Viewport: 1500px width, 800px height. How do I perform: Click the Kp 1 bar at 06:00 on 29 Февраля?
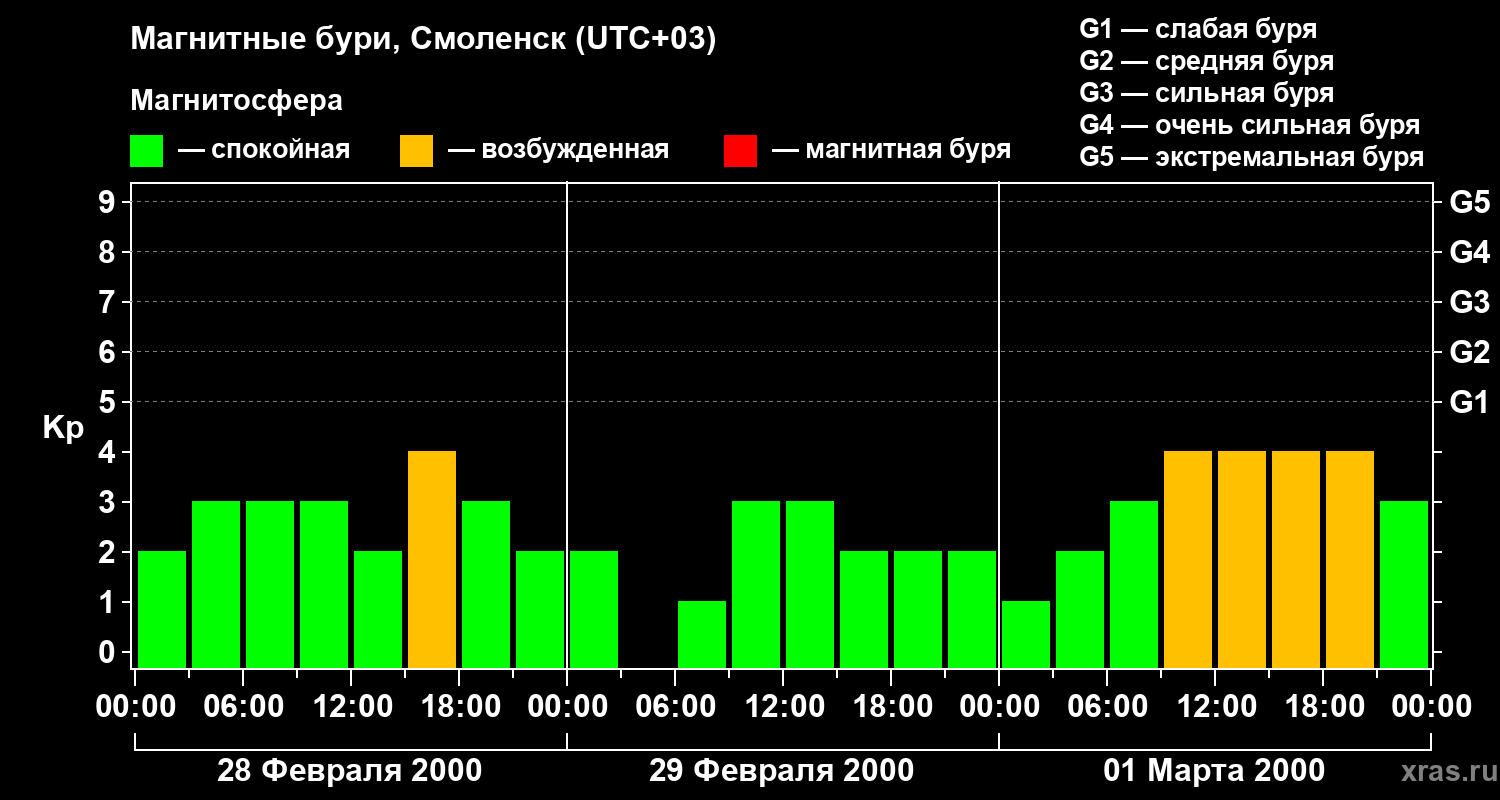click(x=702, y=634)
